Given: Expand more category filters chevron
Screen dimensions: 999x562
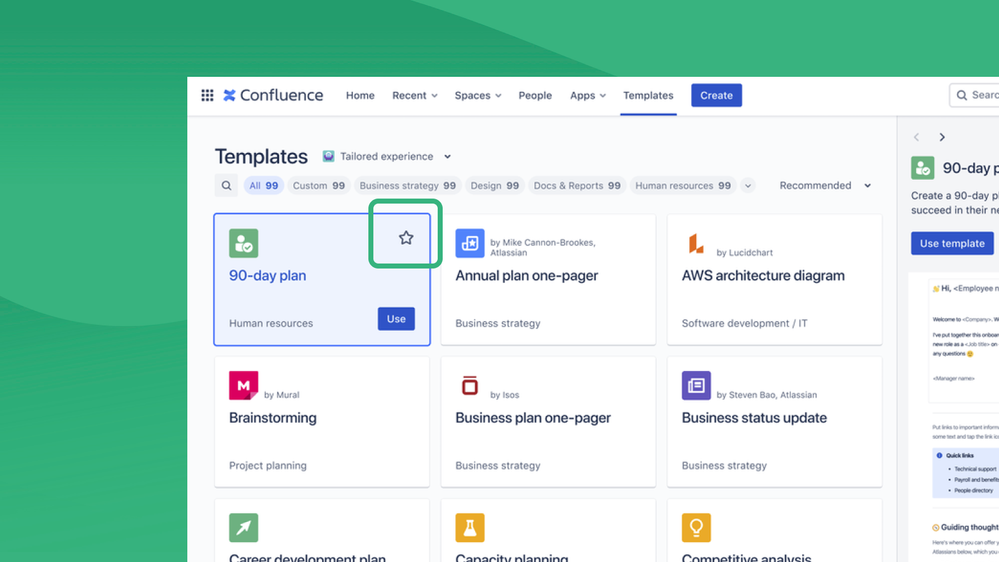Looking at the screenshot, I should pyautogui.click(x=748, y=185).
